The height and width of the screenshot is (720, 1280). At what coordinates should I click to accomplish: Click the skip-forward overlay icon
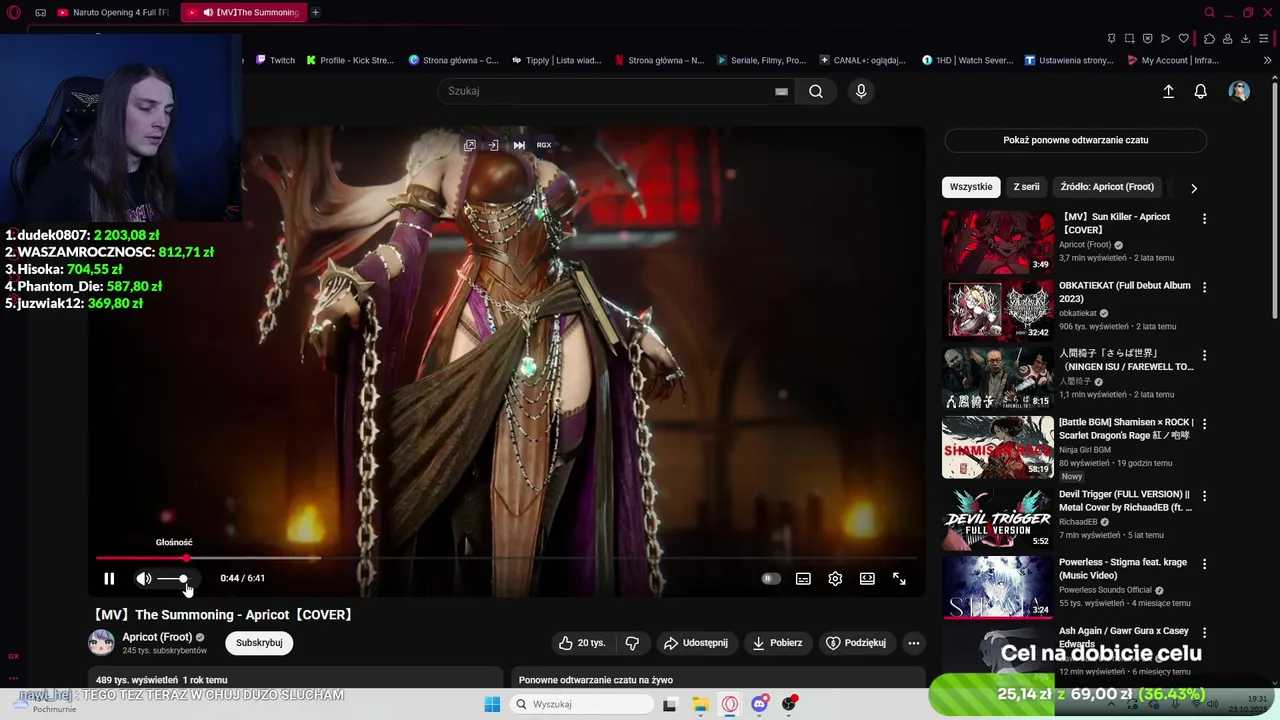(519, 145)
